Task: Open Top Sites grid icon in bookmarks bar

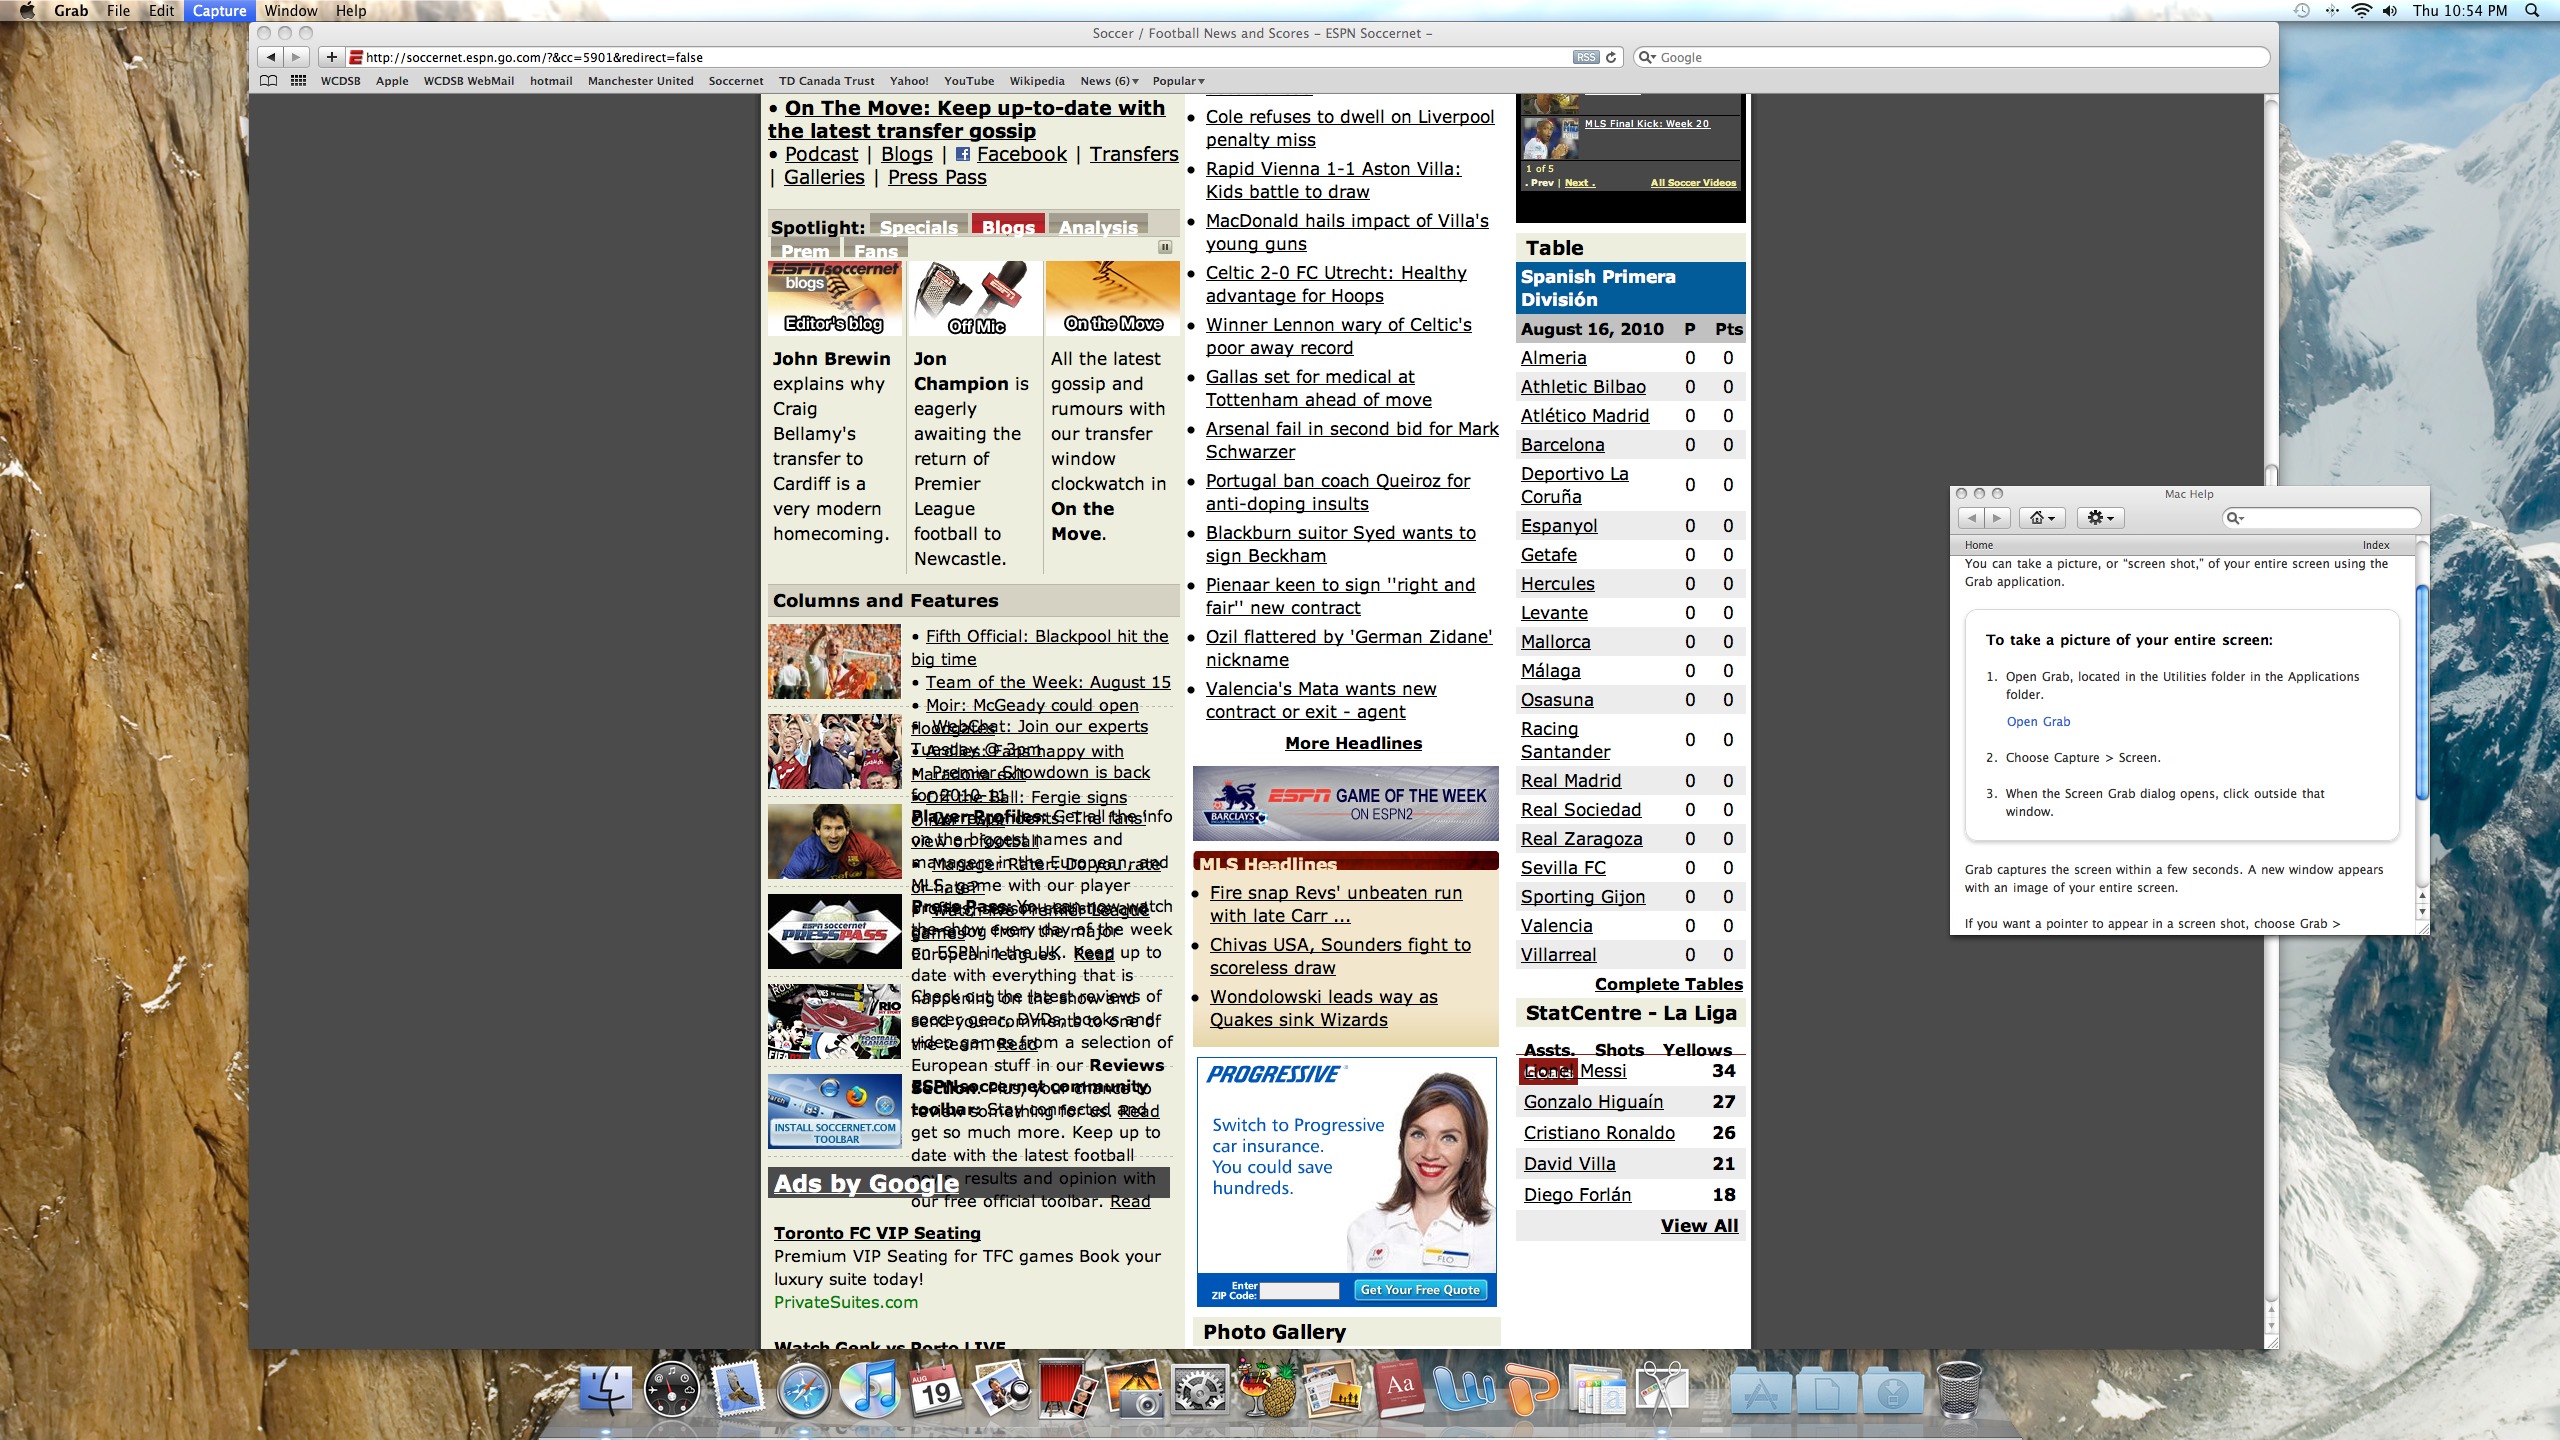Action: [298, 81]
